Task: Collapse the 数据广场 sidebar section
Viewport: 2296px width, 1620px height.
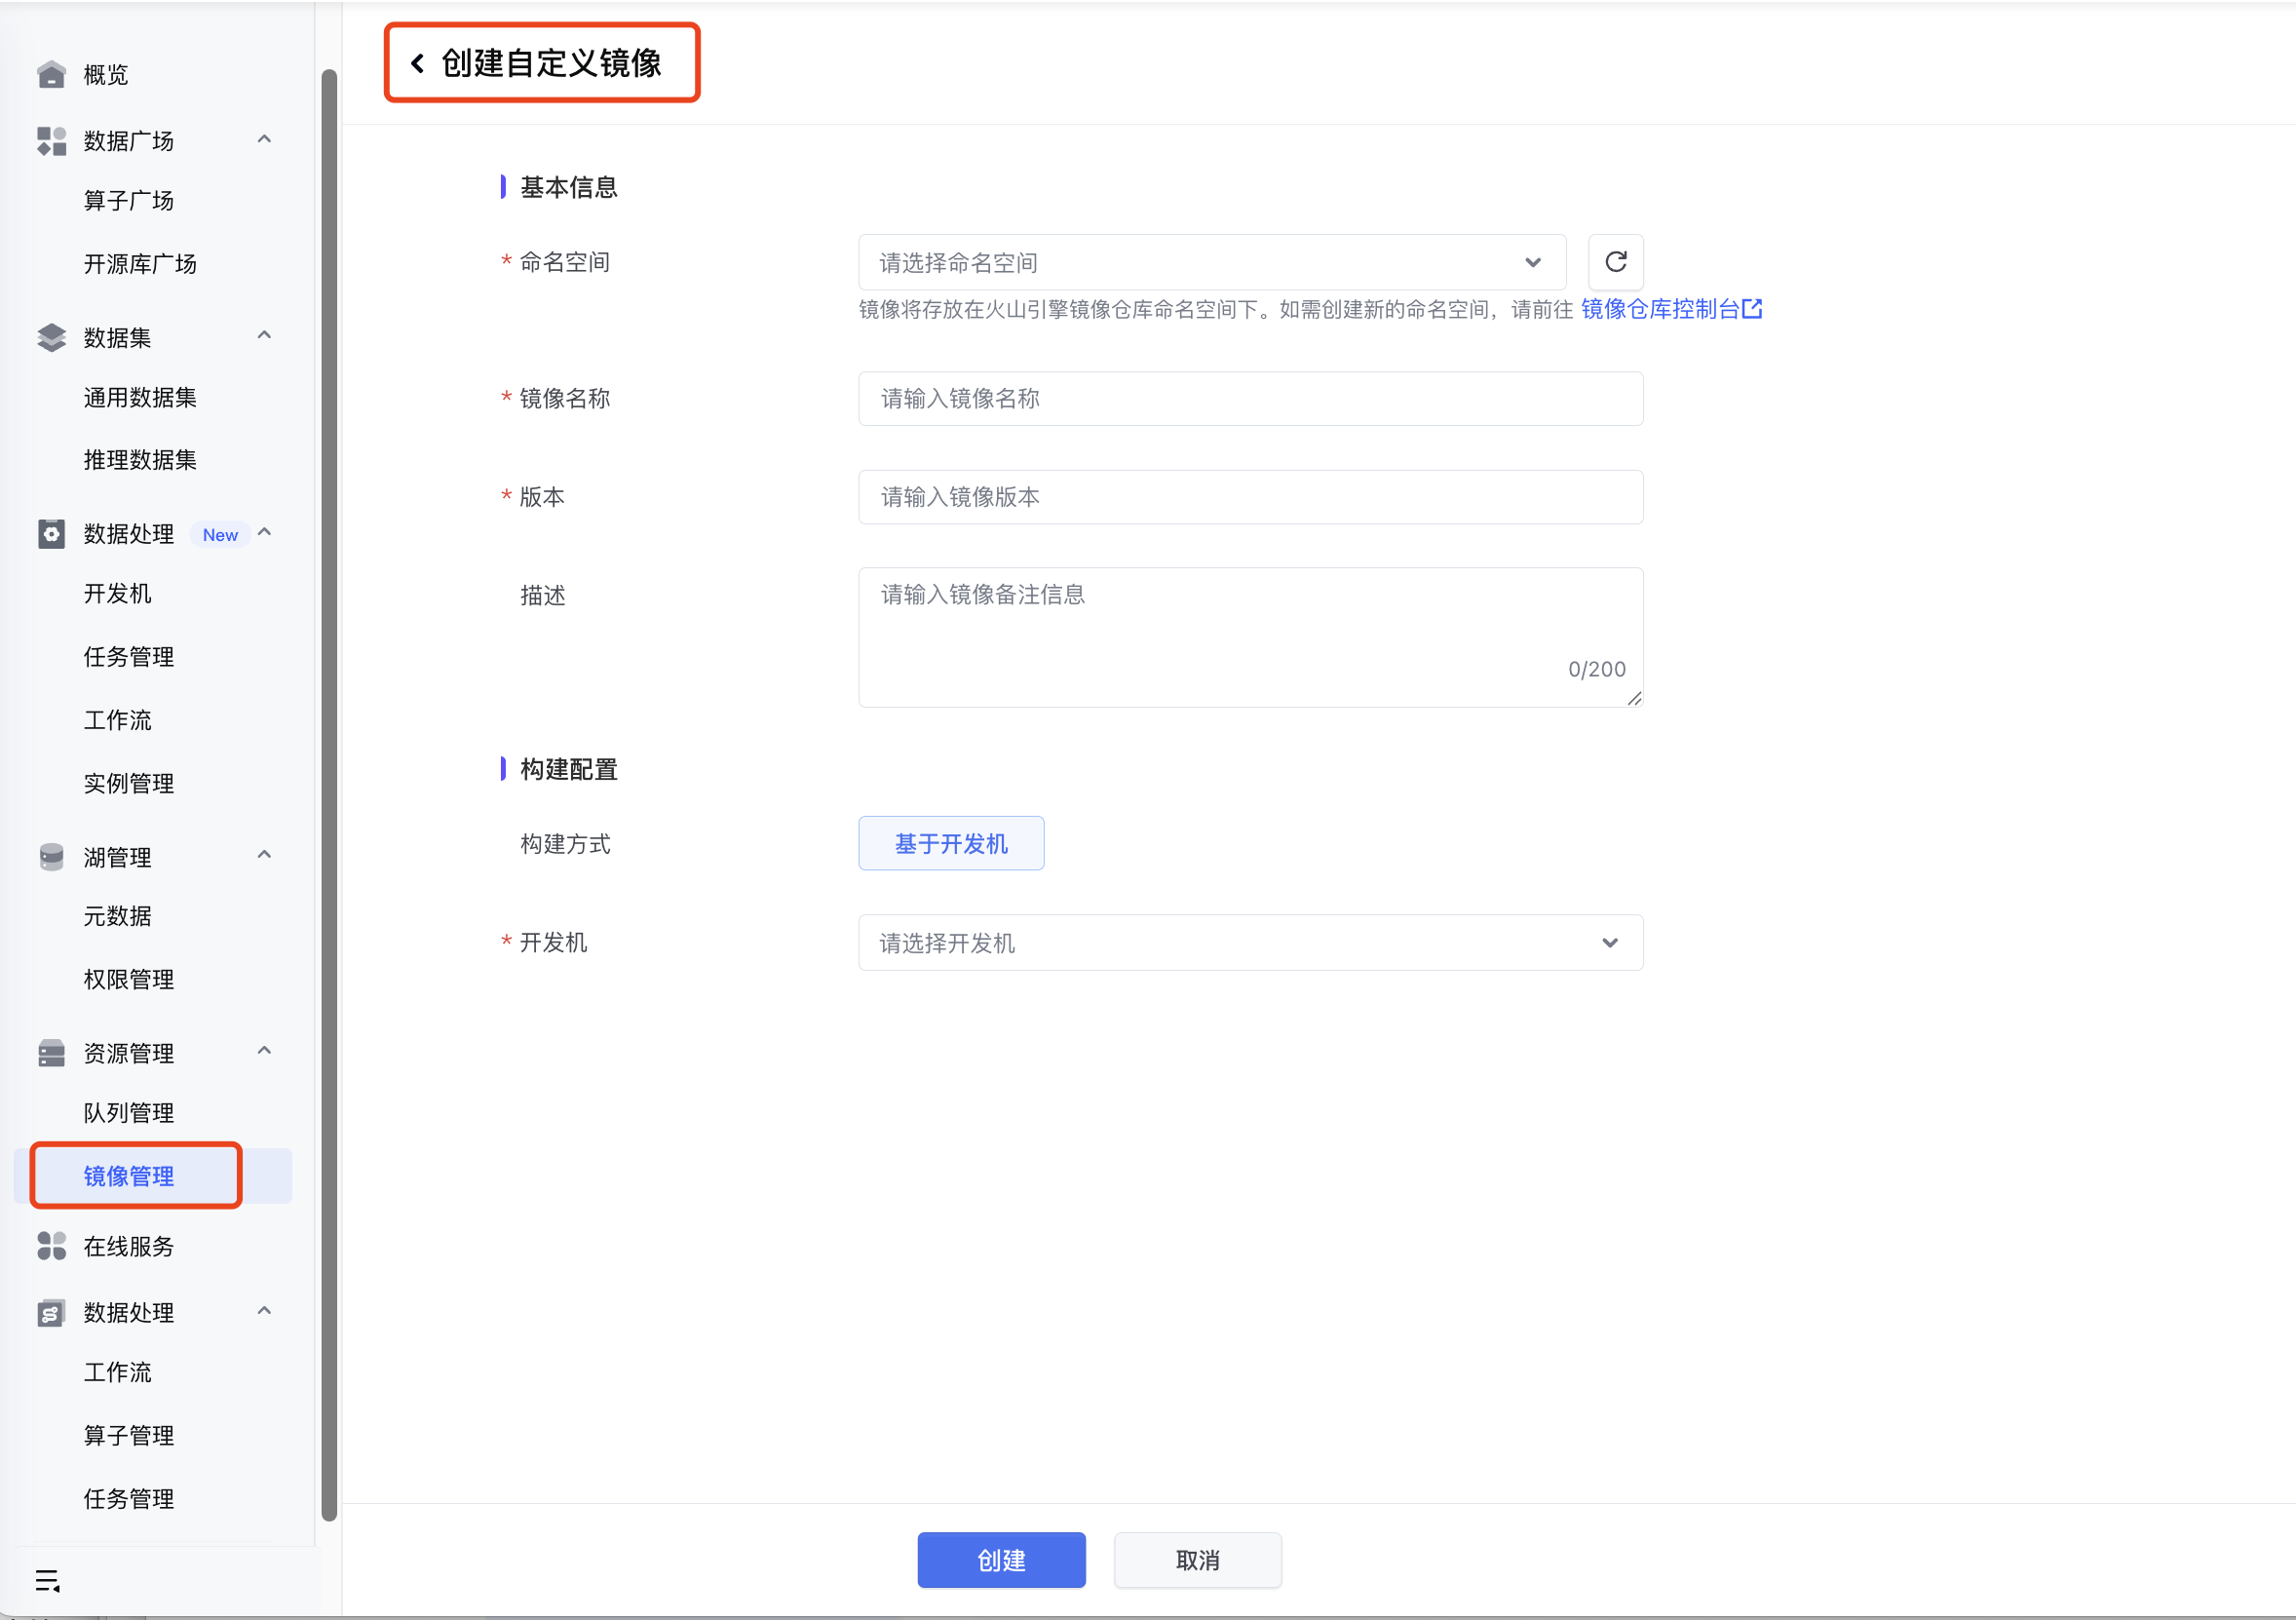Action: pyautogui.click(x=264, y=140)
